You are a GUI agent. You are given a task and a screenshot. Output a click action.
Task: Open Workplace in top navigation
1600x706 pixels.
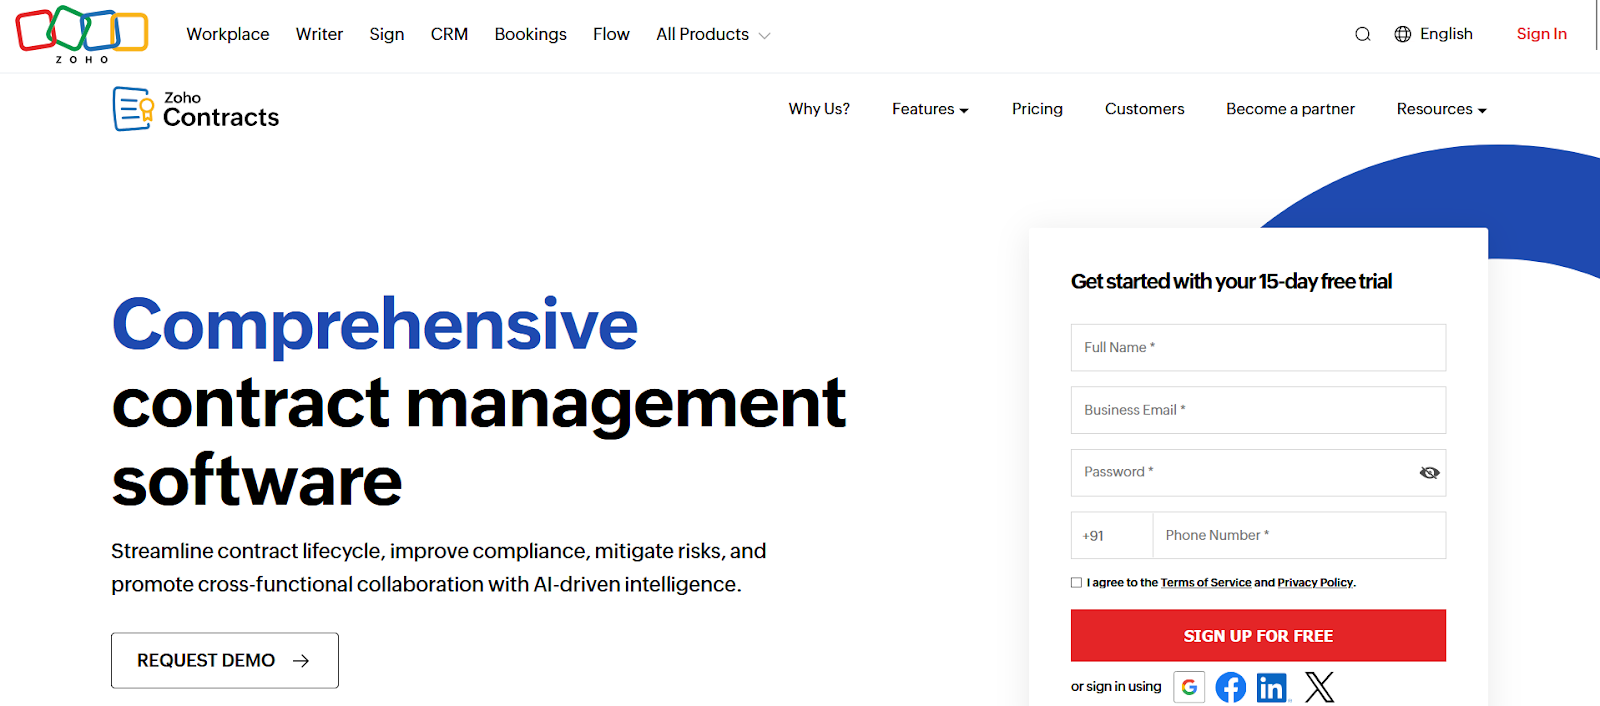click(x=228, y=34)
